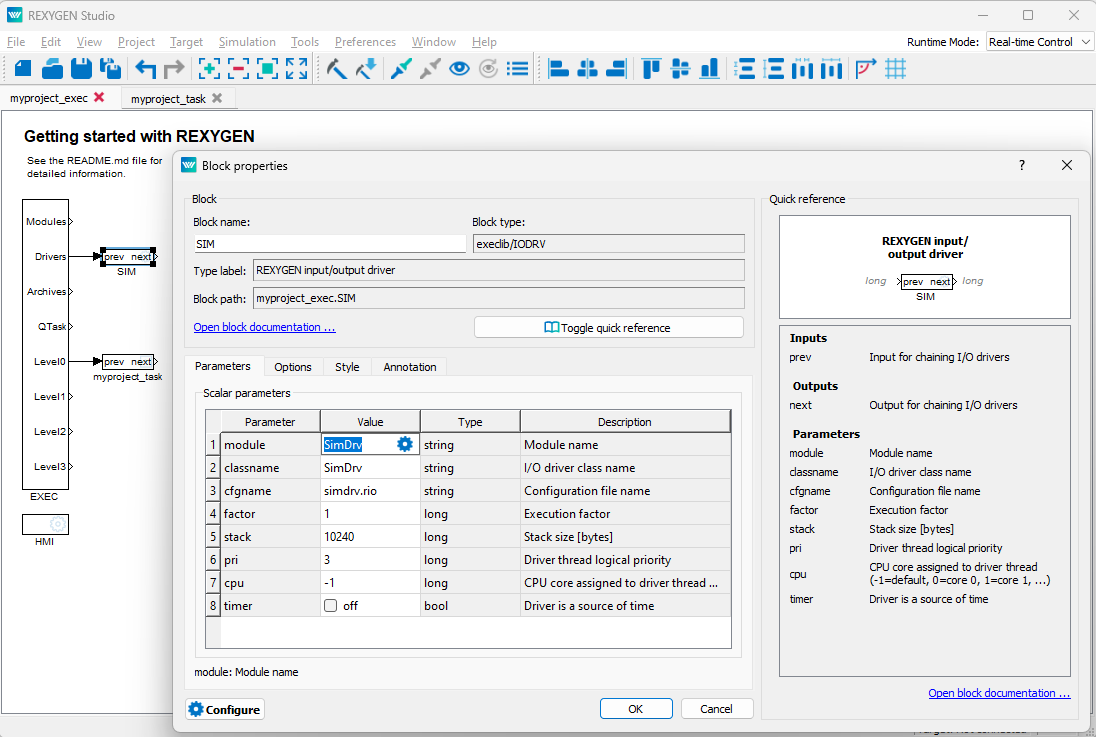The width and height of the screenshot is (1096, 737).
Task: Click the zoom-to-fit filled square icon
Action: point(267,69)
